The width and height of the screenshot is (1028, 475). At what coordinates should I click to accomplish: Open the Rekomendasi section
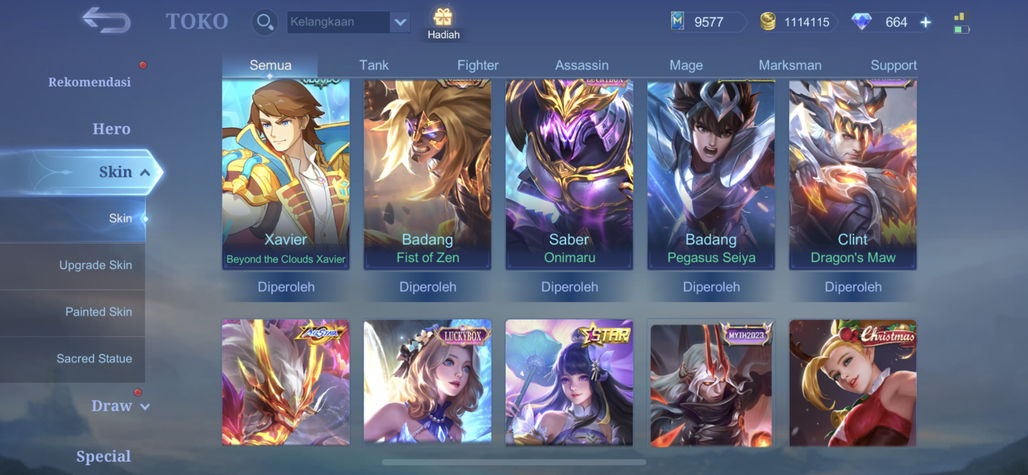tap(90, 82)
